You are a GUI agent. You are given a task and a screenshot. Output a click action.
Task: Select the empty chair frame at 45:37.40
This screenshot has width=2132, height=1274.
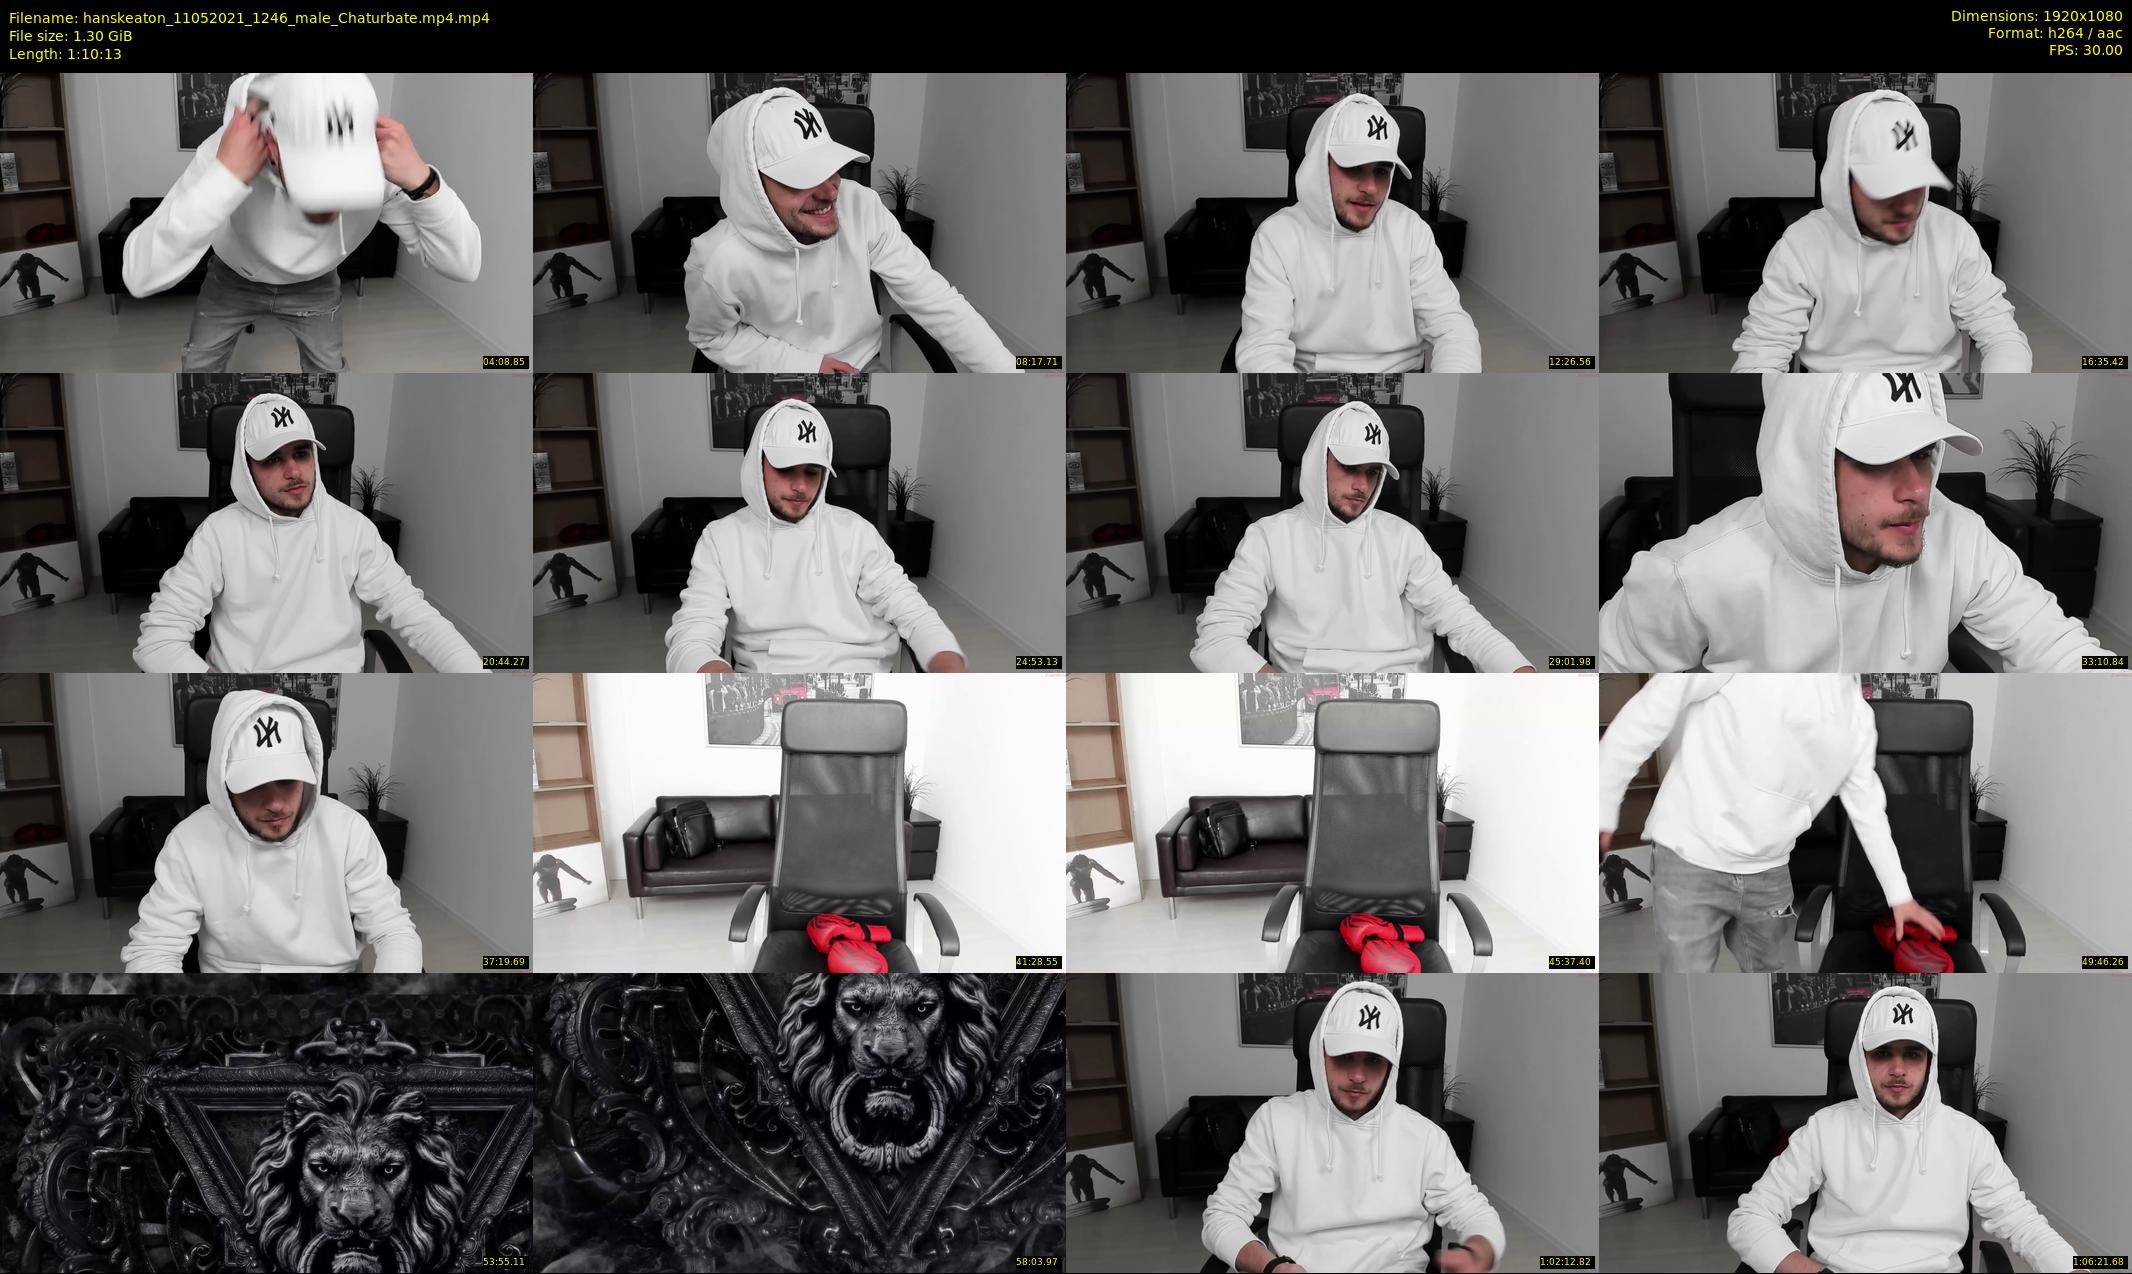coord(1331,822)
